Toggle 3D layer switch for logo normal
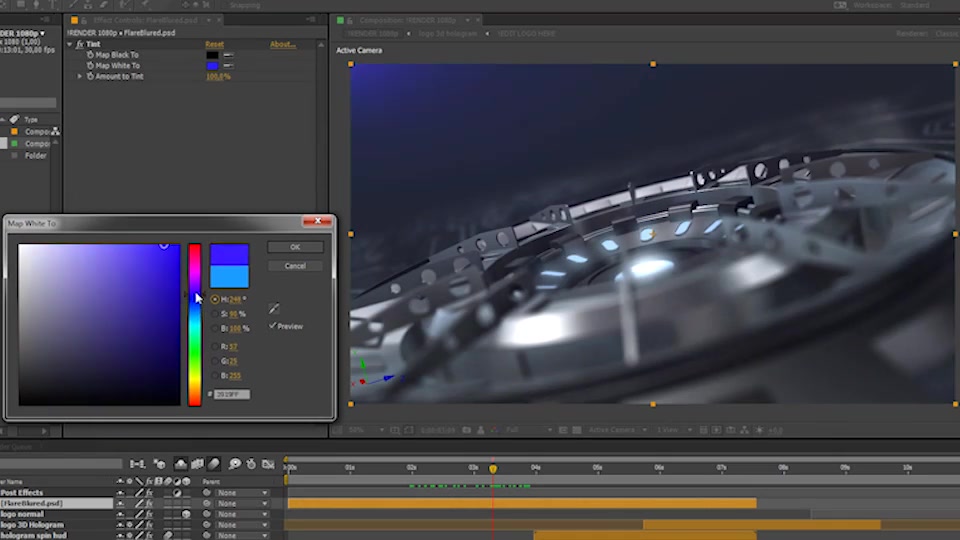The image size is (960, 540). (186, 514)
